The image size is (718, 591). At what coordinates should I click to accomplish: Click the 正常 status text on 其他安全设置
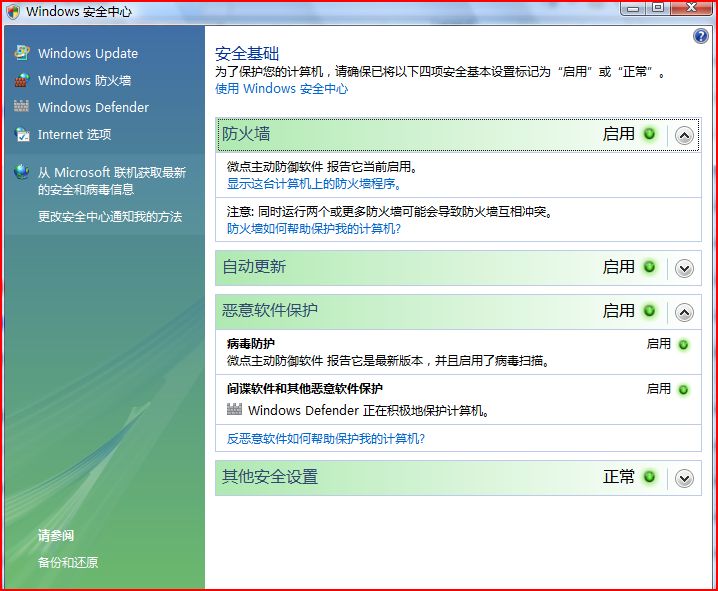coord(619,477)
